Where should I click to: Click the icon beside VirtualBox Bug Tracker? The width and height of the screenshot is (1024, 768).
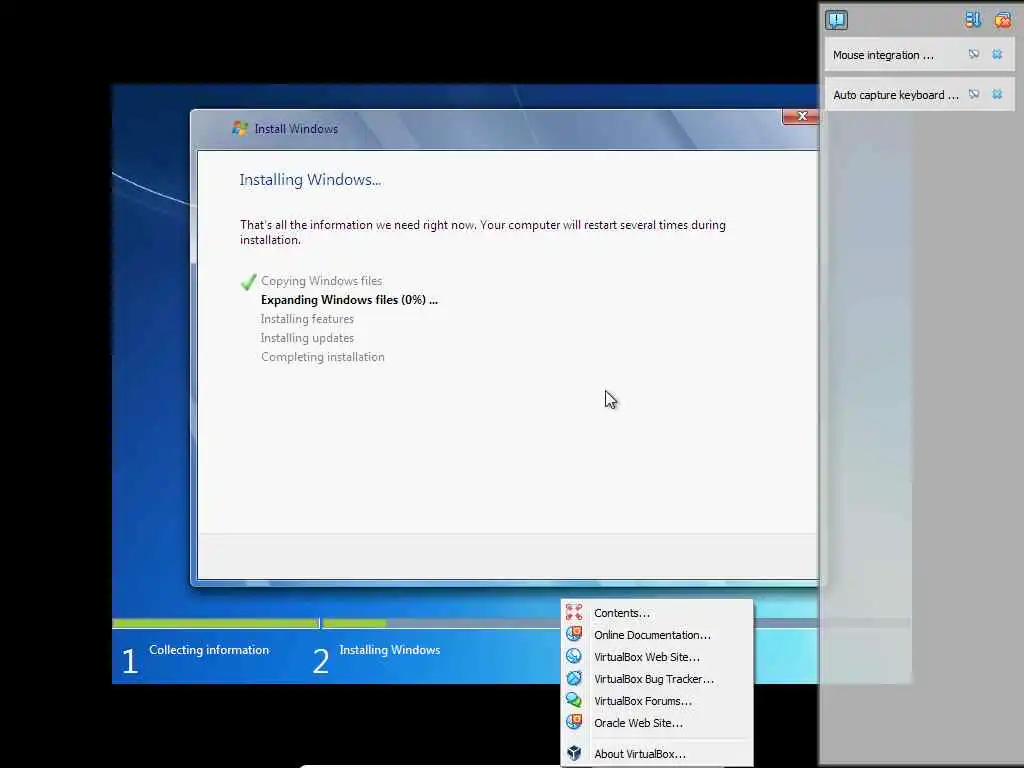(574, 678)
